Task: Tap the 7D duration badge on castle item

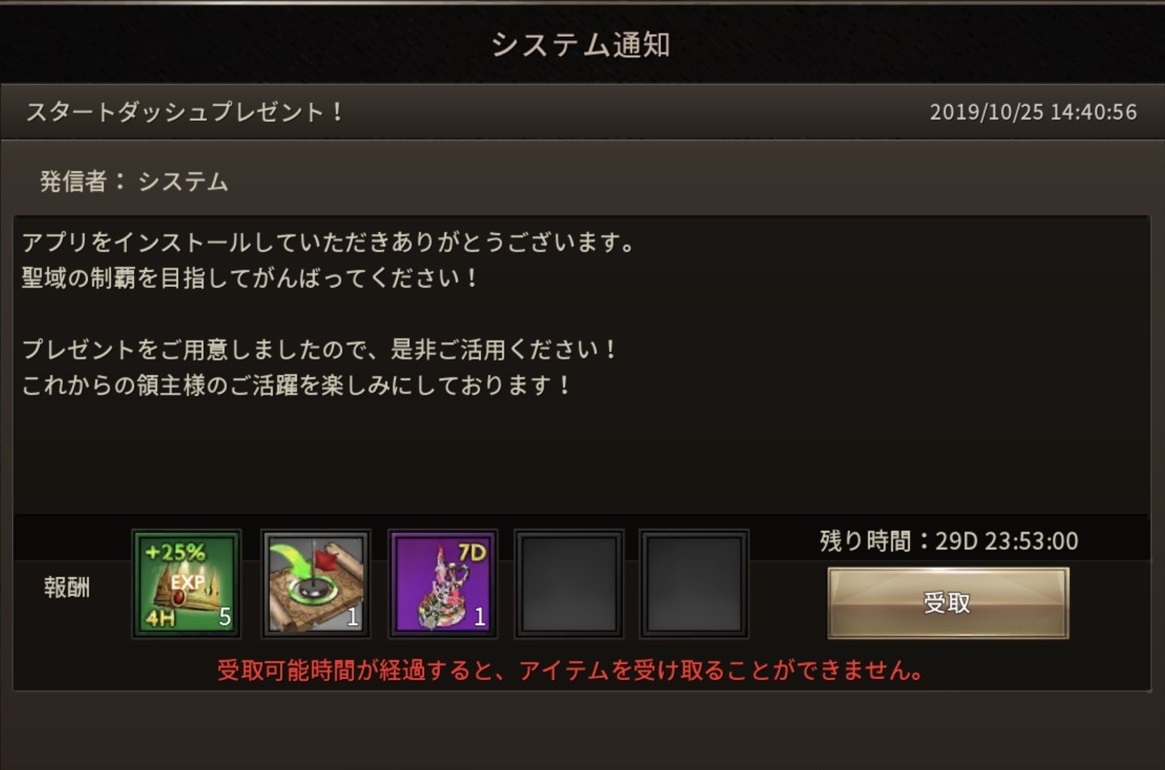Action: [x=473, y=552]
